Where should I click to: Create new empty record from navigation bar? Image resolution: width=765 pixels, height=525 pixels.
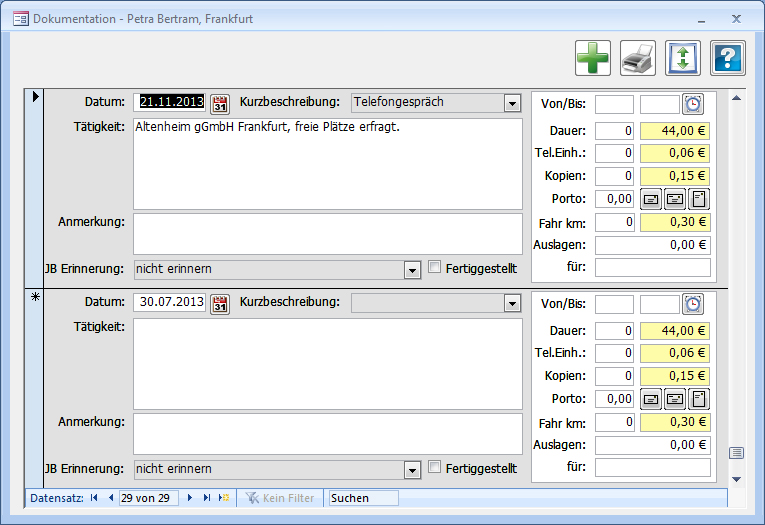[224, 498]
